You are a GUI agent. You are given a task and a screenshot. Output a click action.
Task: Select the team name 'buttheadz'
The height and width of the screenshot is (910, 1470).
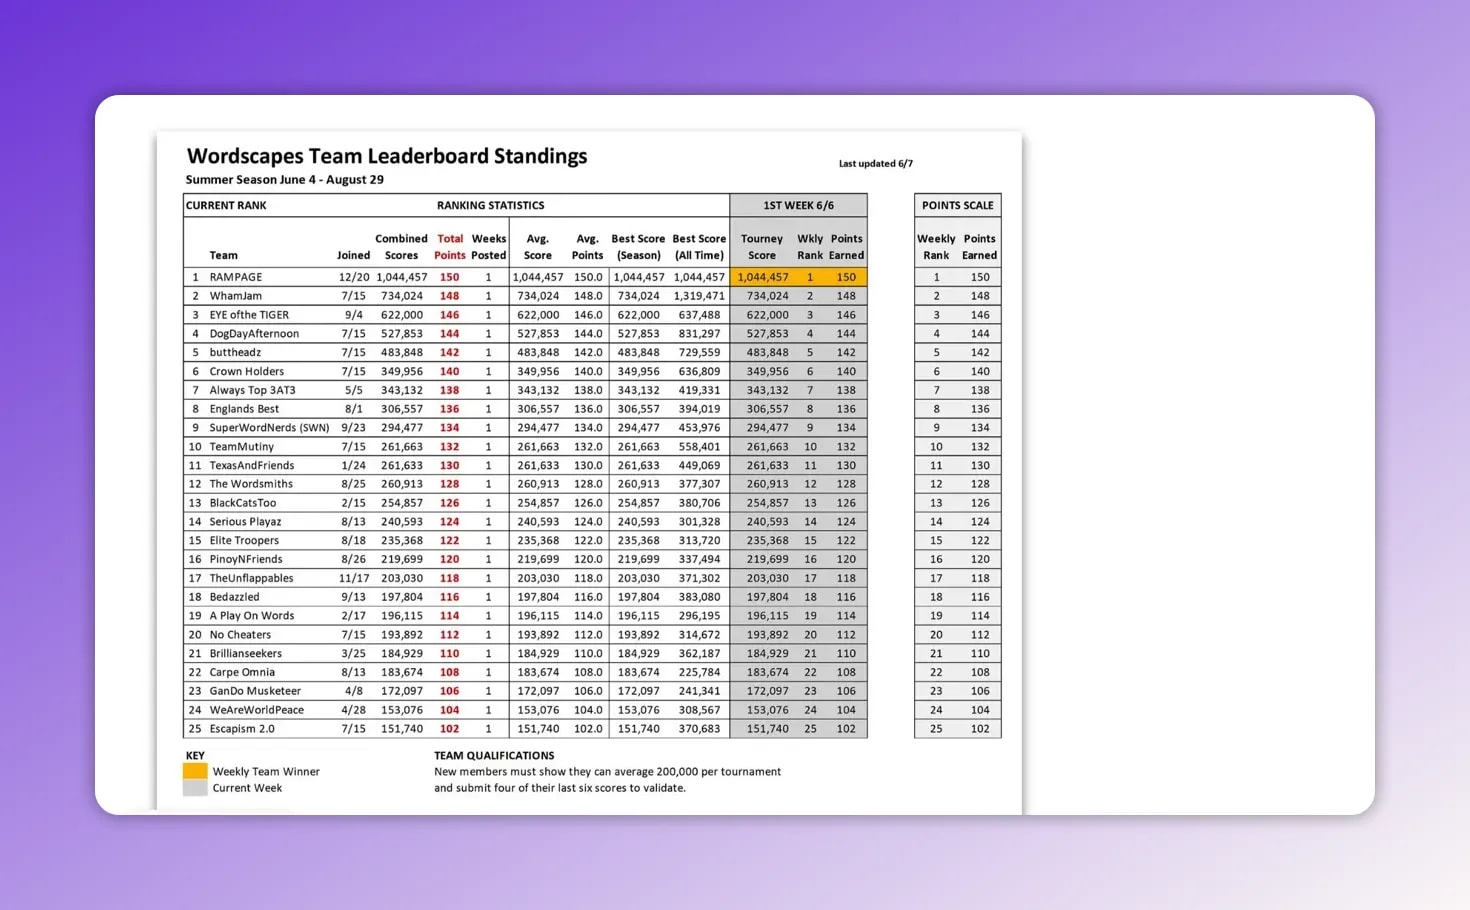(235, 352)
